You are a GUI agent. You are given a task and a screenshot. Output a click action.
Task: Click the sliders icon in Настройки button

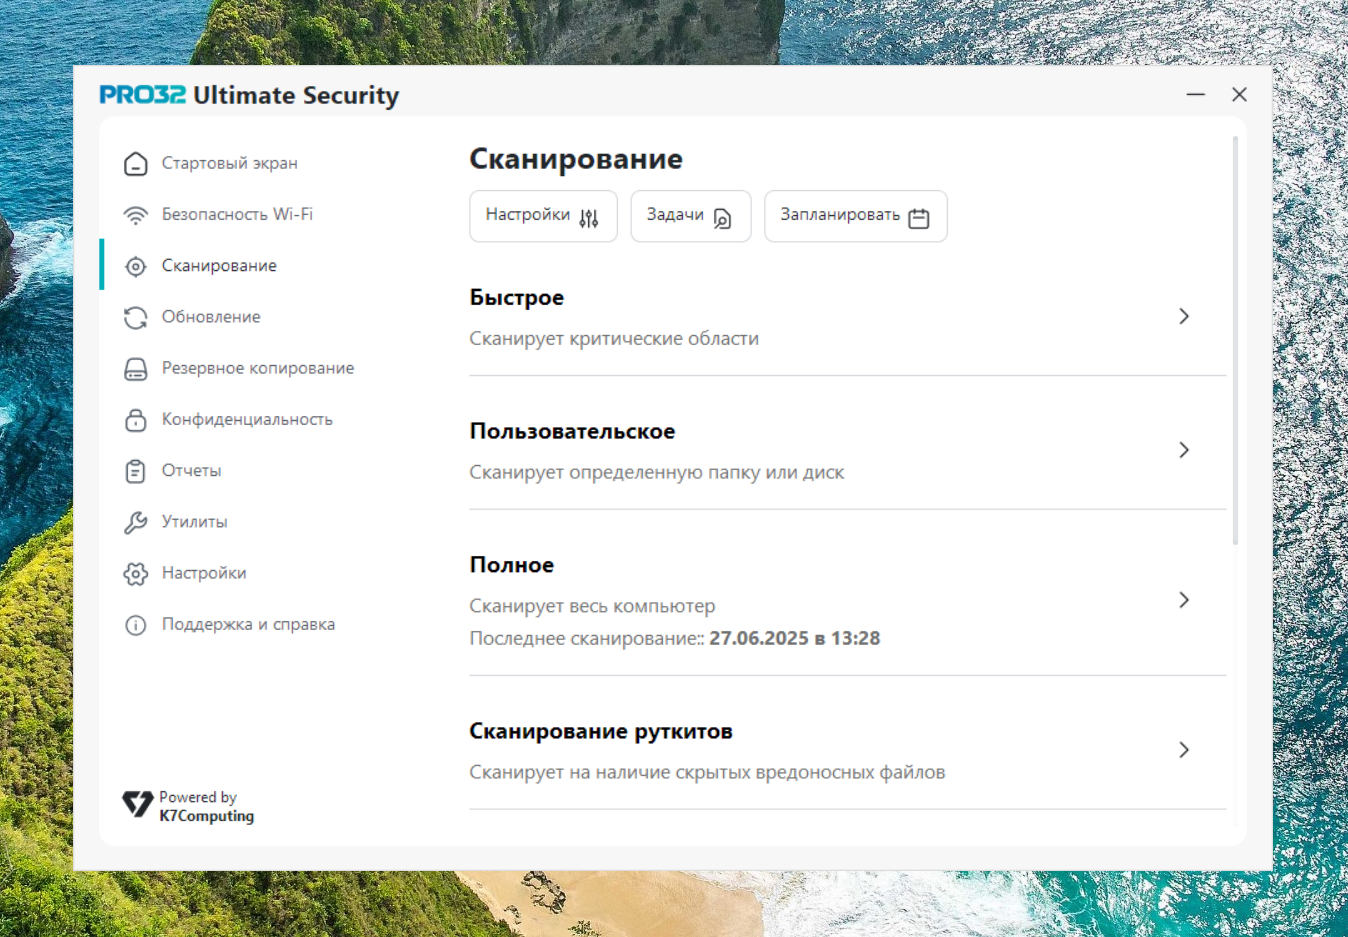point(589,218)
